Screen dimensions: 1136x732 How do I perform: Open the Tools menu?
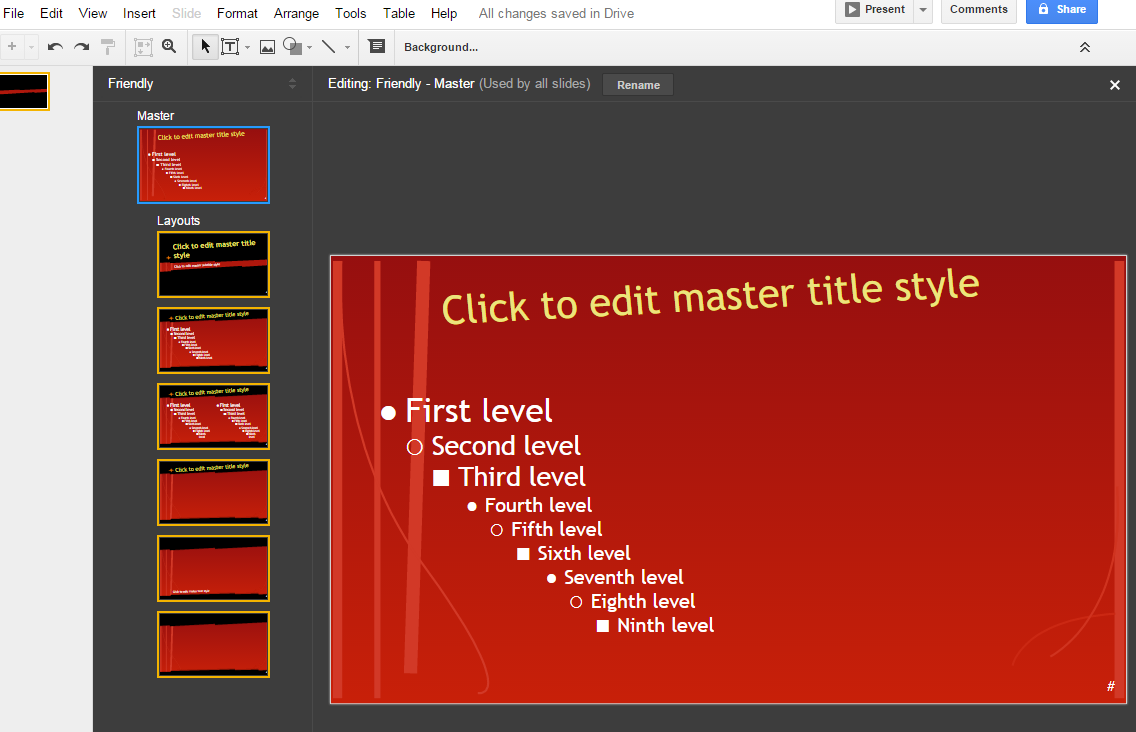pos(351,13)
